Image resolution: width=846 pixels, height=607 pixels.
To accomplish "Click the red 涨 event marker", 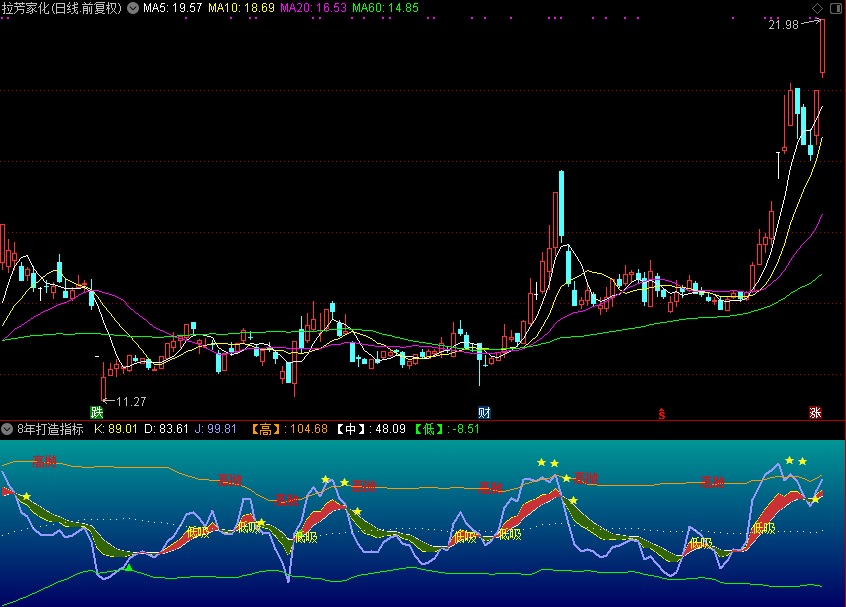I will (x=815, y=412).
